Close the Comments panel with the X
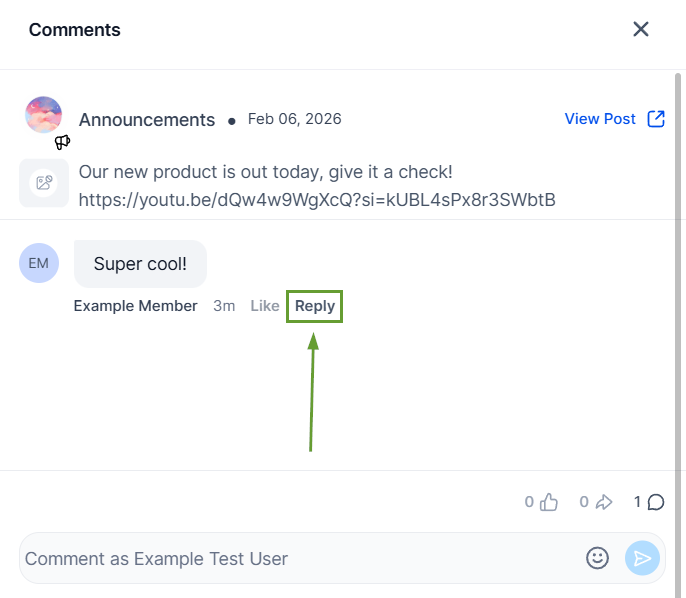The image size is (686, 598). (640, 29)
